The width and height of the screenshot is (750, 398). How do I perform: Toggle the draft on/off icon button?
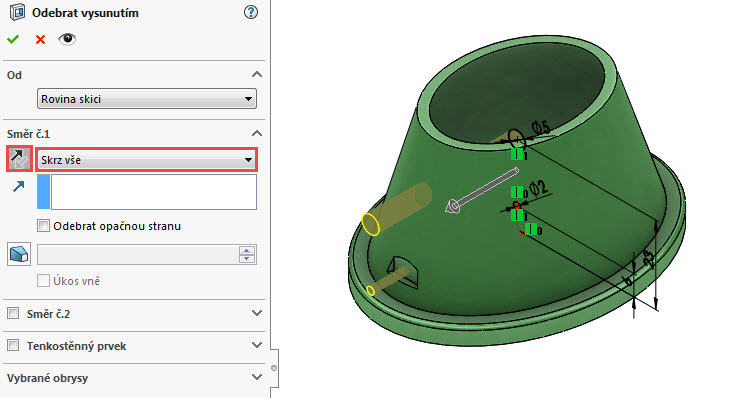[19, 254]
